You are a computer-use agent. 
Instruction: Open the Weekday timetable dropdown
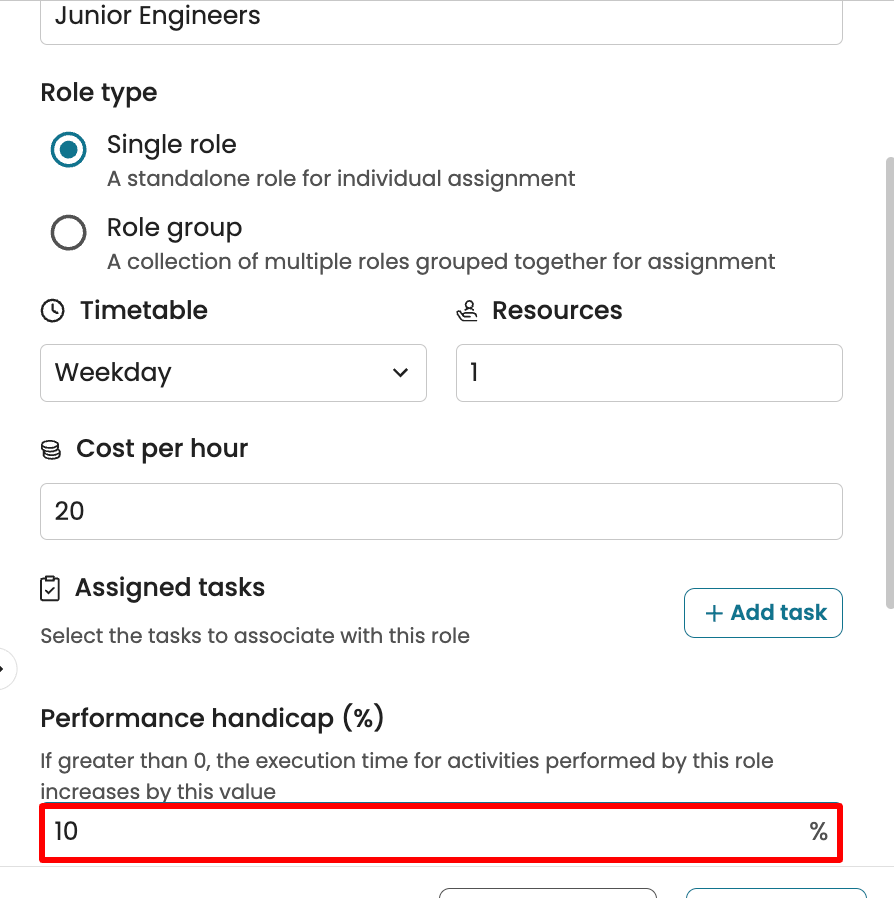[233, 373]
